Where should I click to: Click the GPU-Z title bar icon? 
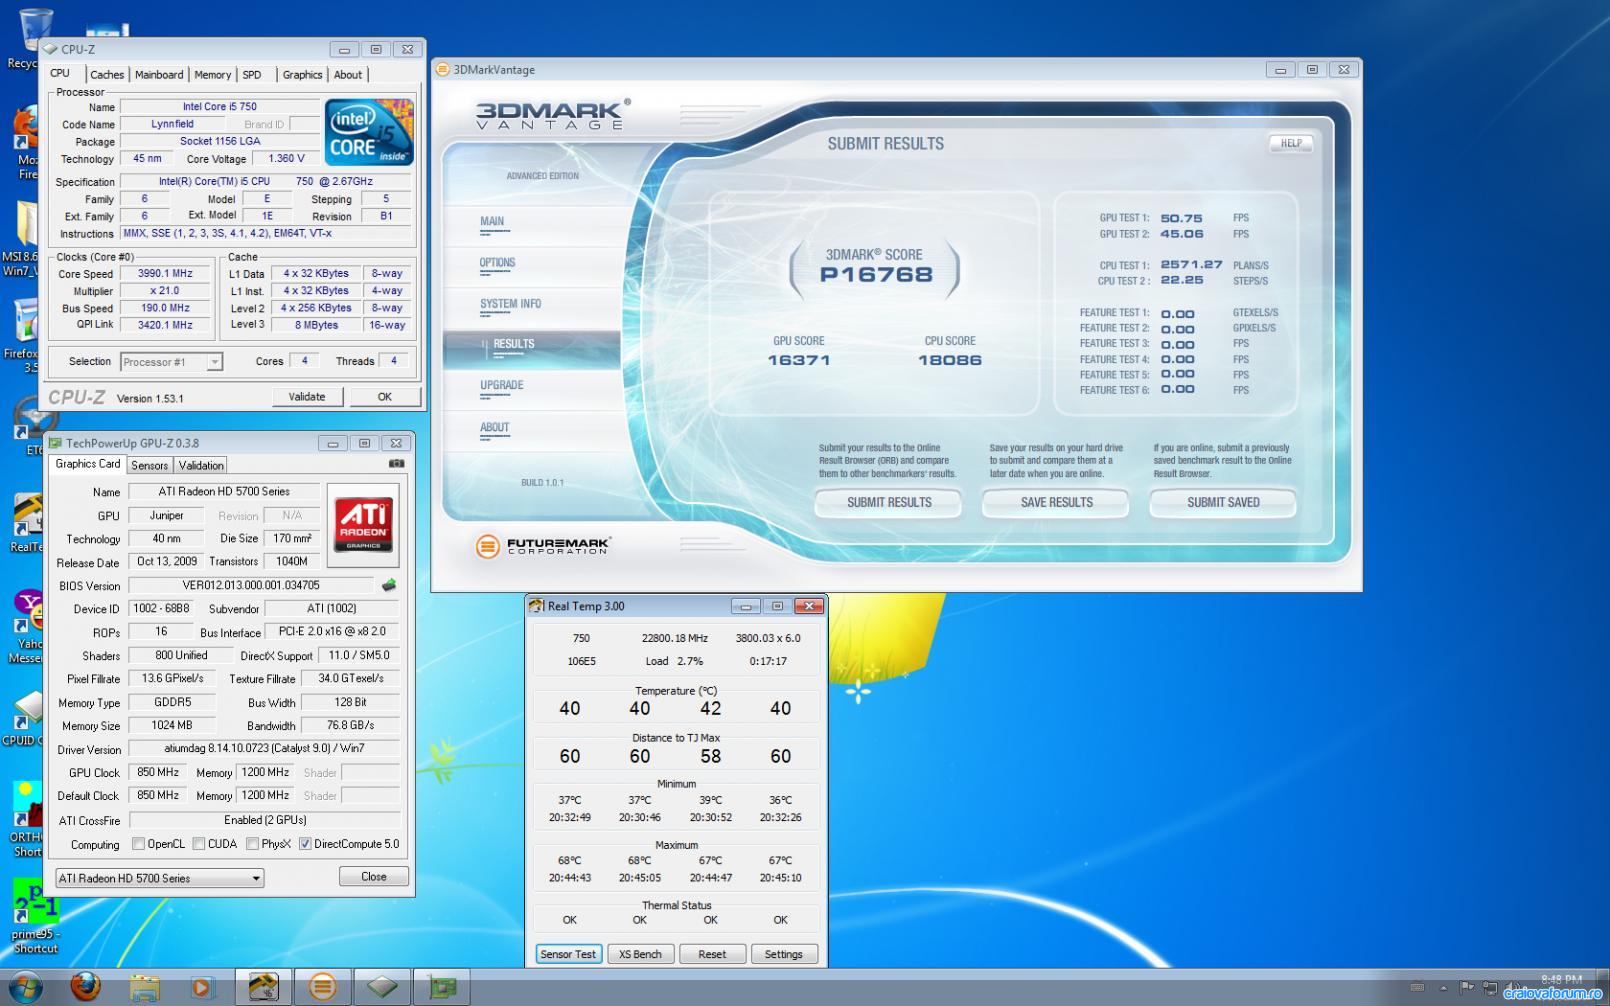(56, 443)
